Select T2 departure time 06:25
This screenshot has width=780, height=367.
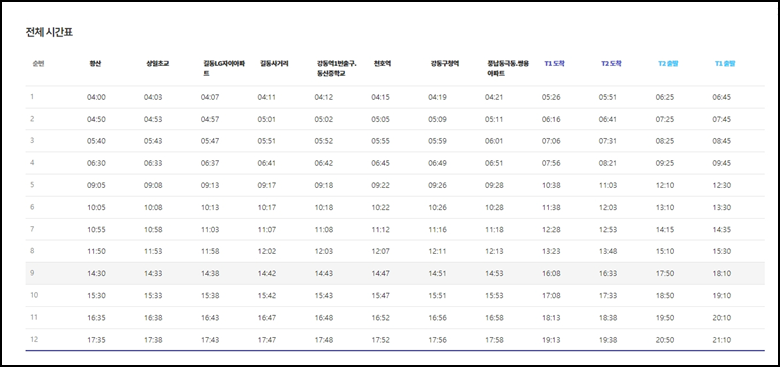[x=665, y=97]
